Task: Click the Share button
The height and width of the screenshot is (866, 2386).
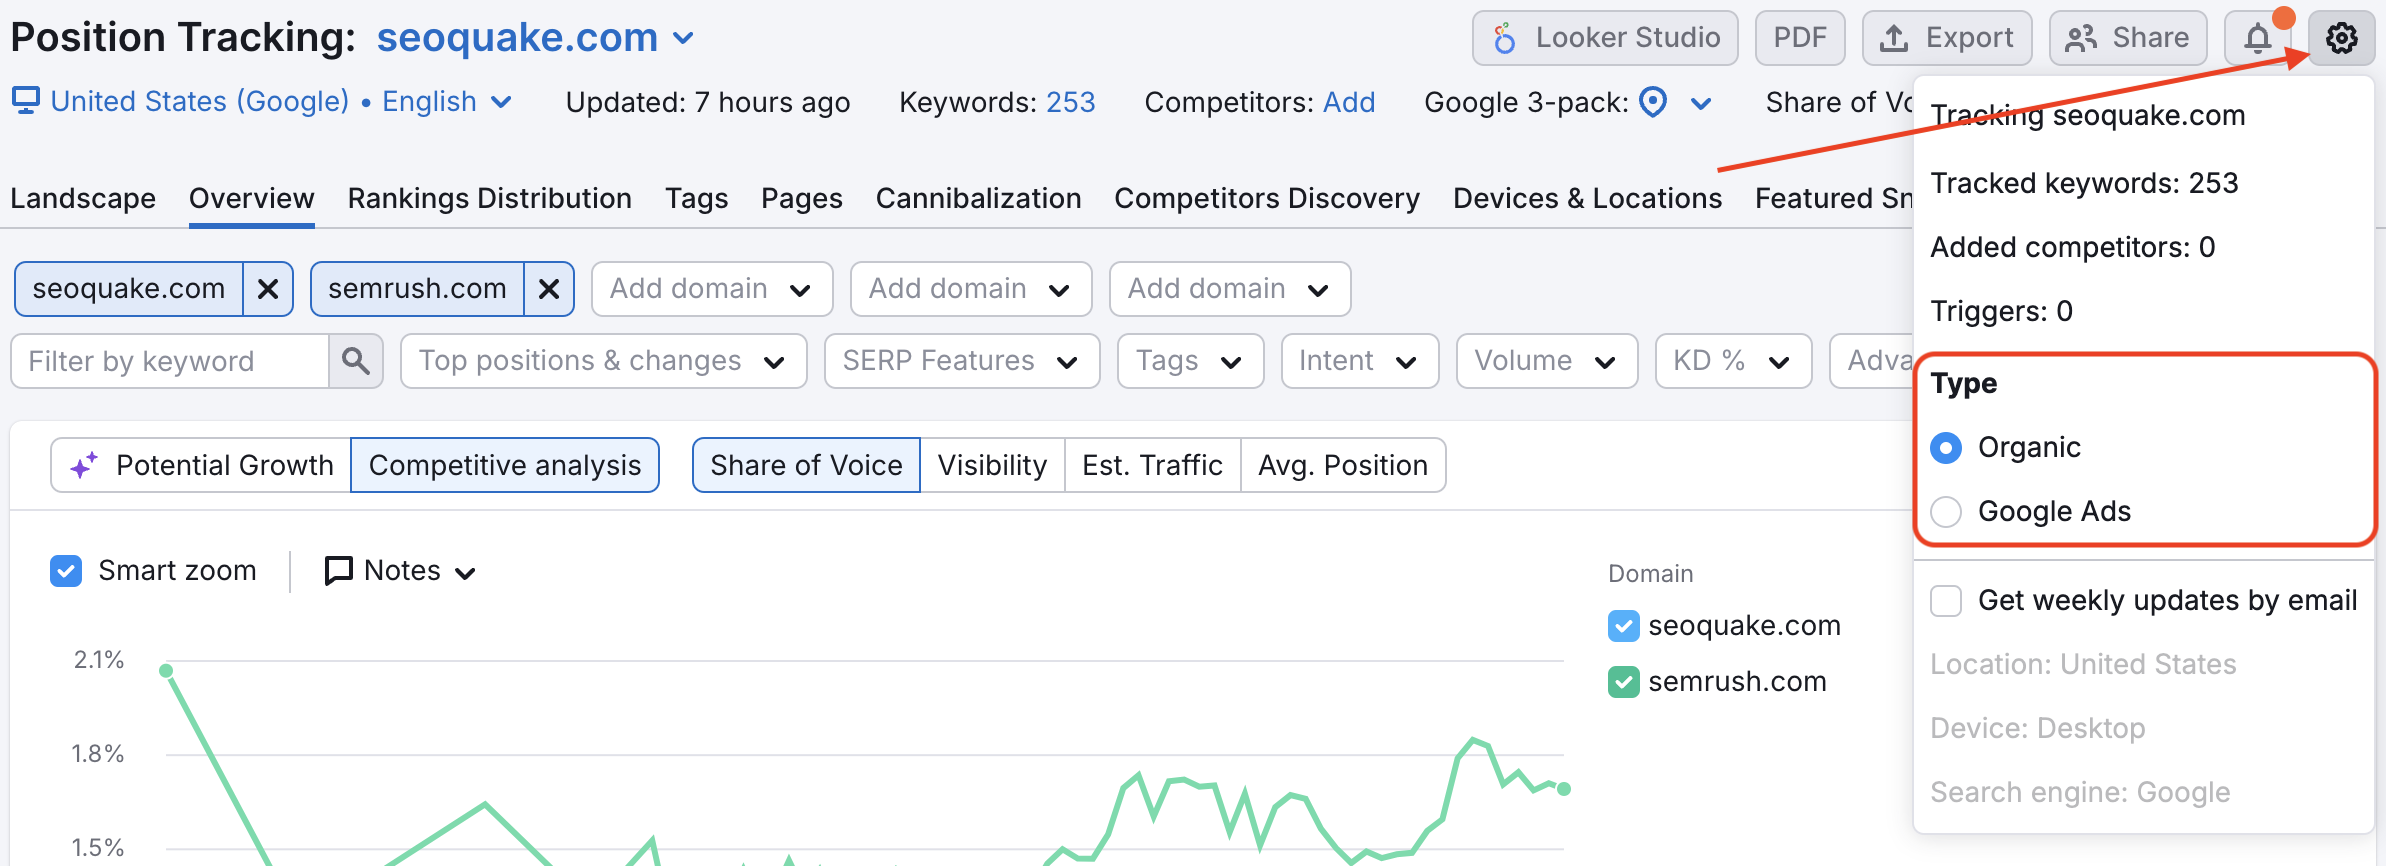Action: tap(2128, 38)
